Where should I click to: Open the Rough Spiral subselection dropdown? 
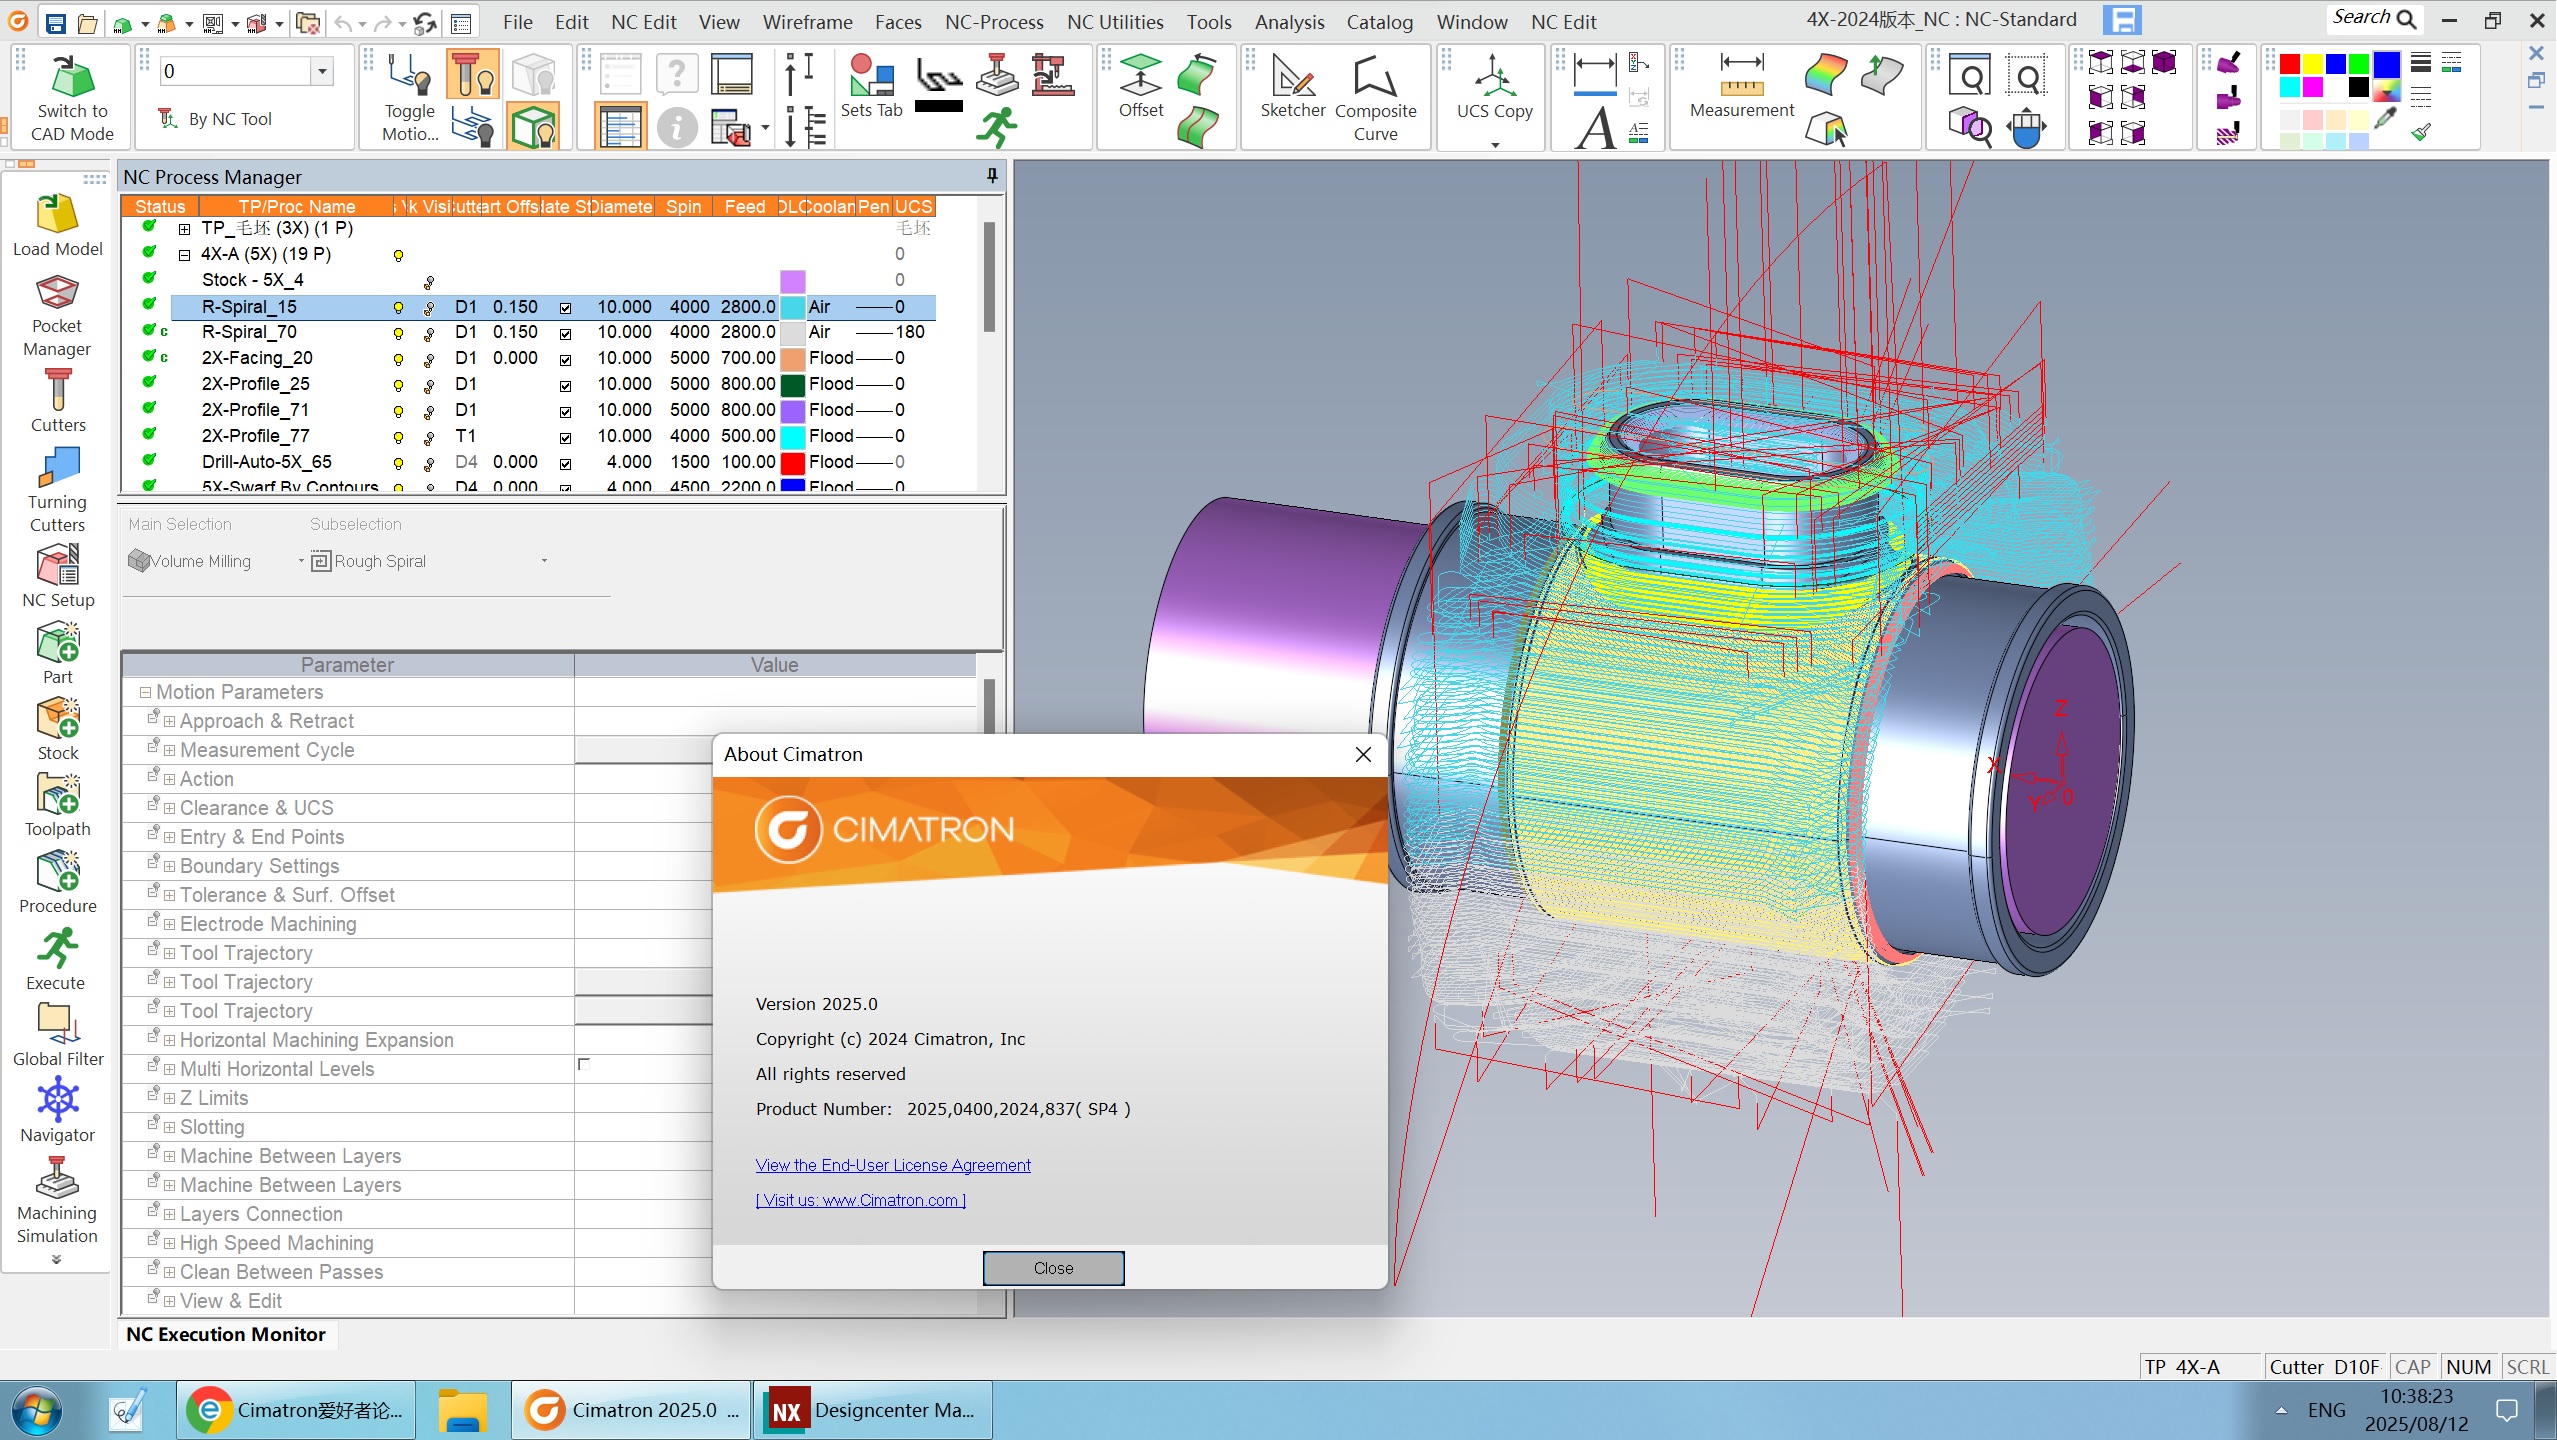(x=544, y=561)
